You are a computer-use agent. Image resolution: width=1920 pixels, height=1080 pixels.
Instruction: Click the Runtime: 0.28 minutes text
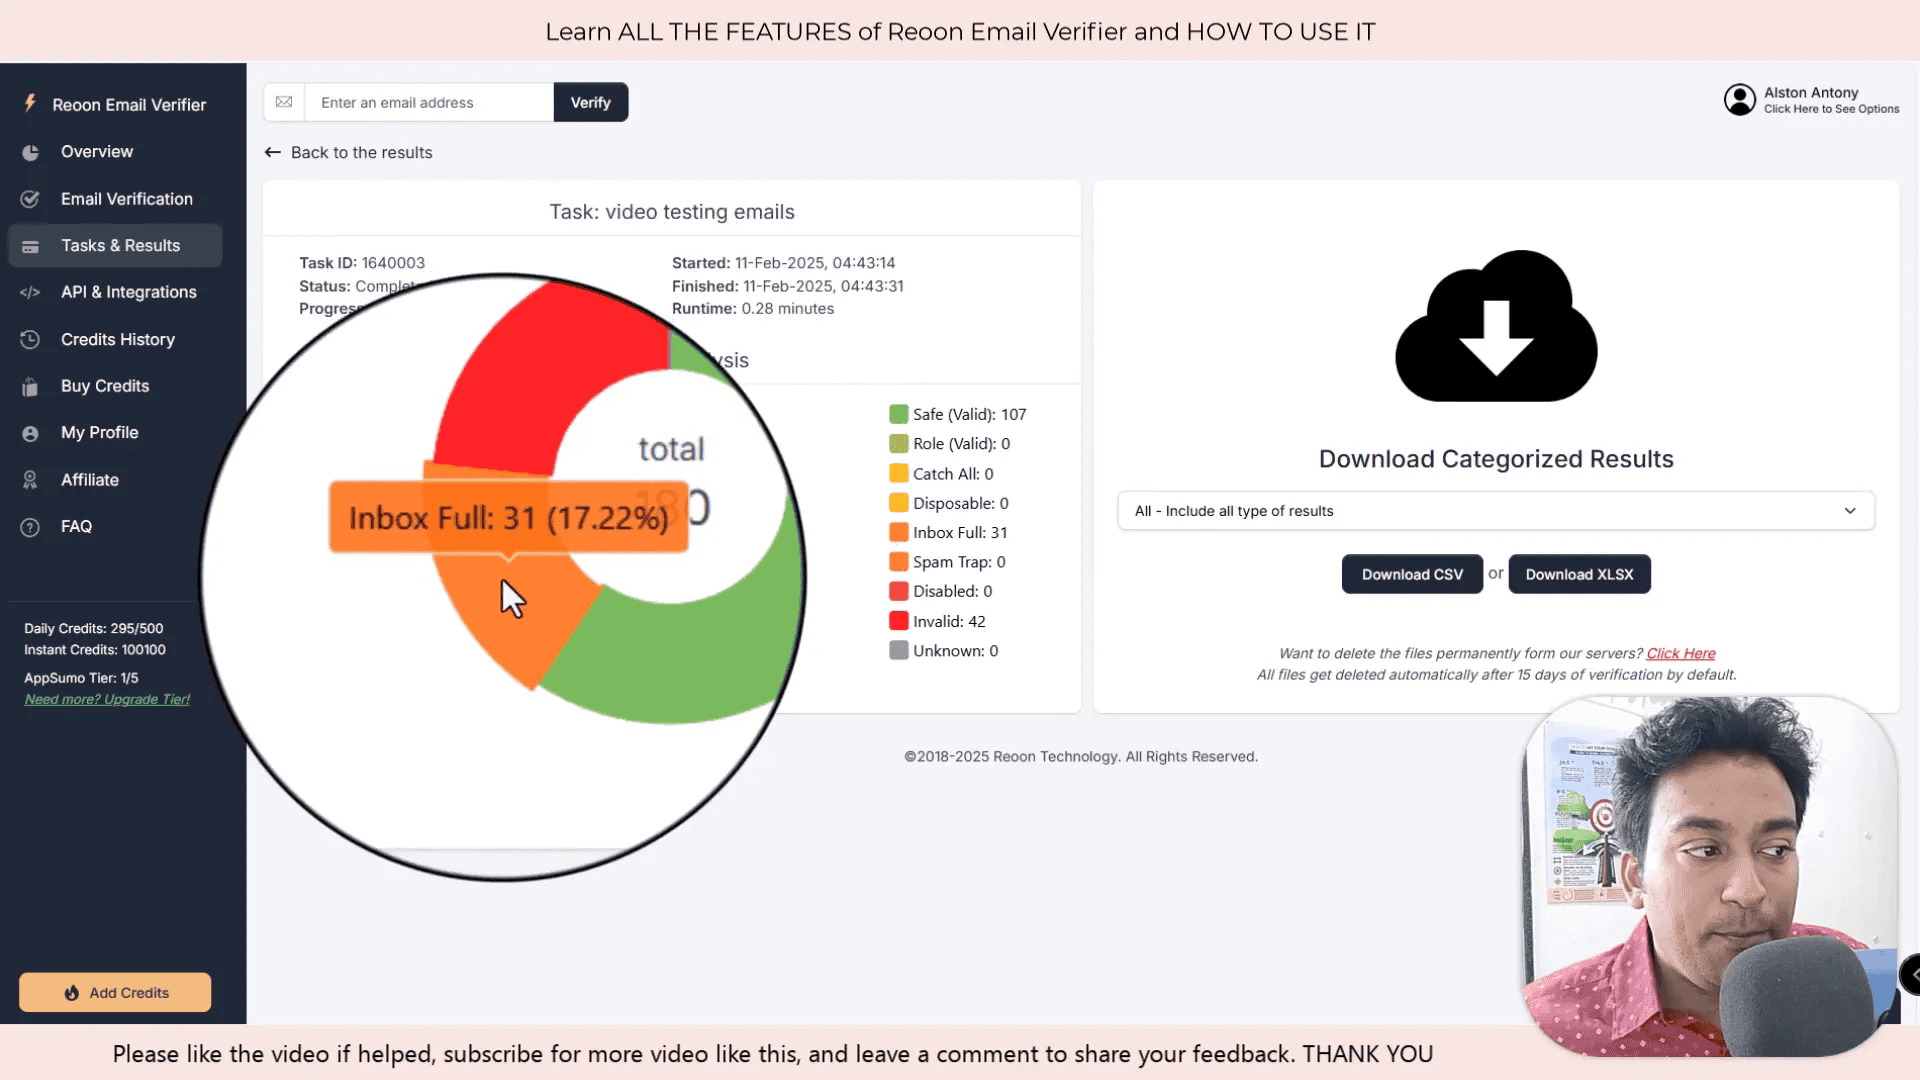point(753,309)
